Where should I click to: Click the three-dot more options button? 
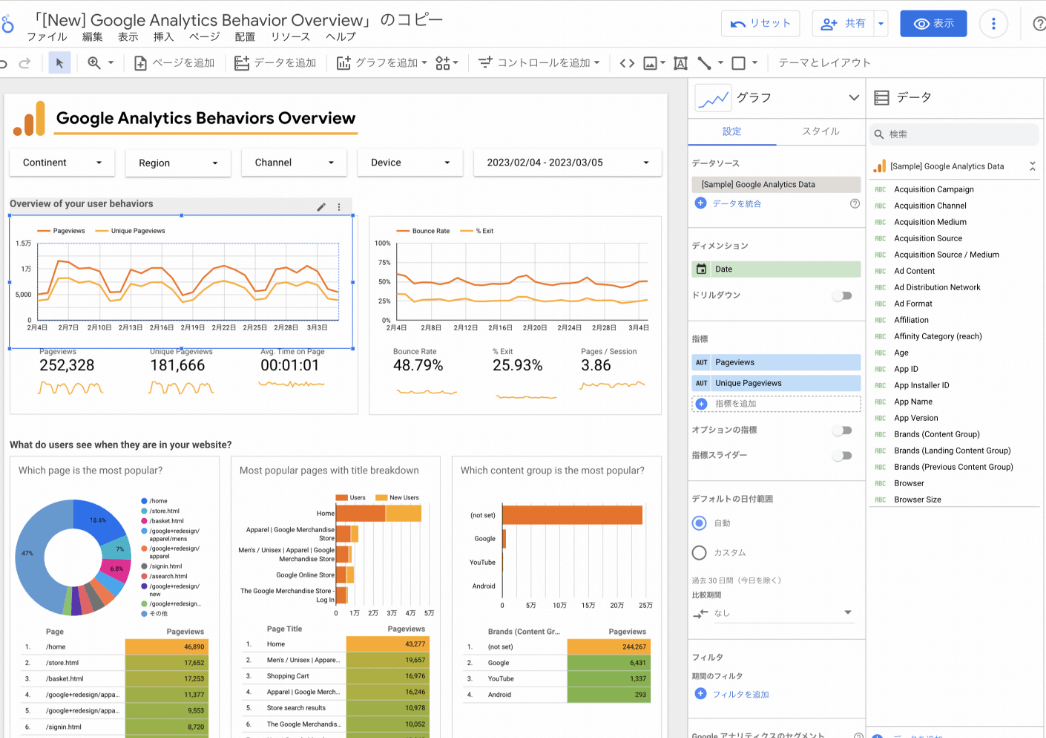993,24
